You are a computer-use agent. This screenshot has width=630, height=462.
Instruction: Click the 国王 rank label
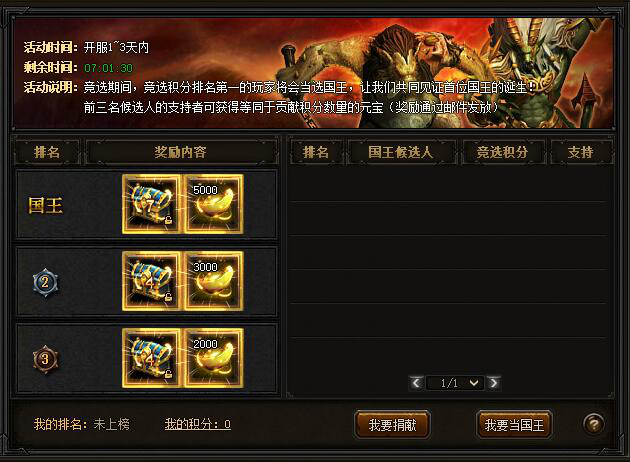(x=45, y=205)
